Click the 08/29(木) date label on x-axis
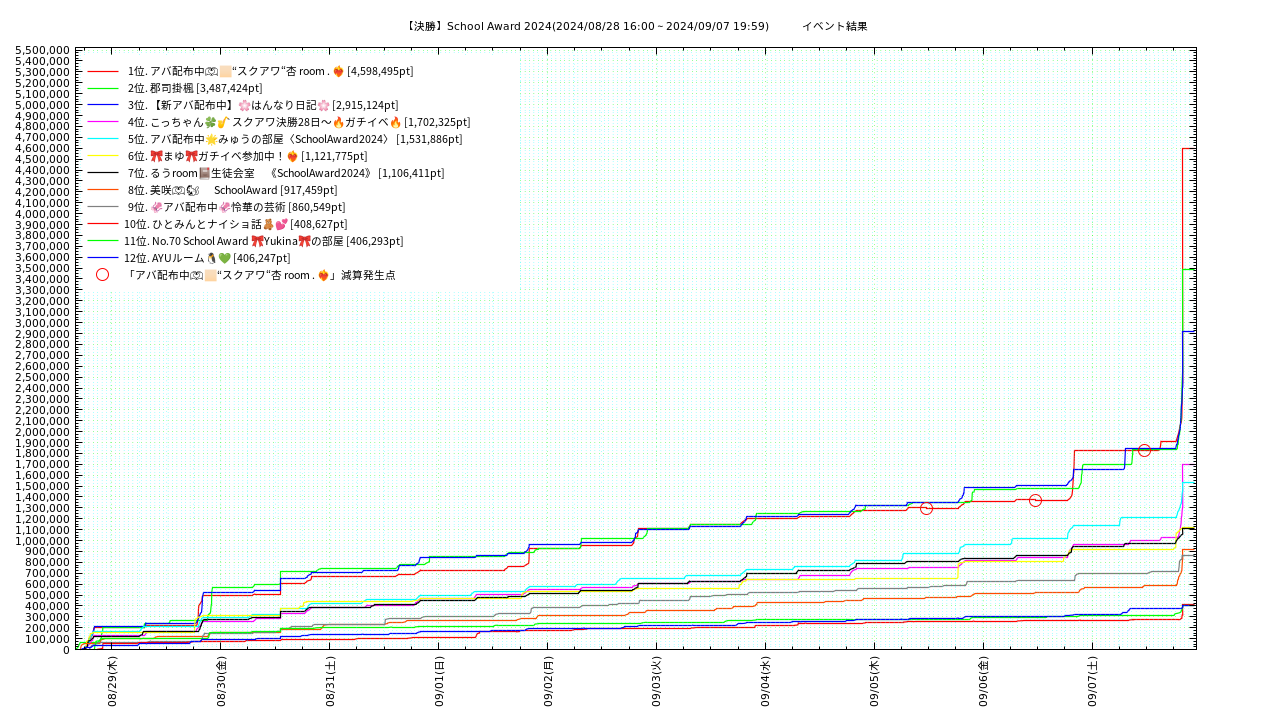Viewport: 1280px width, 720px height. point(113,682)
